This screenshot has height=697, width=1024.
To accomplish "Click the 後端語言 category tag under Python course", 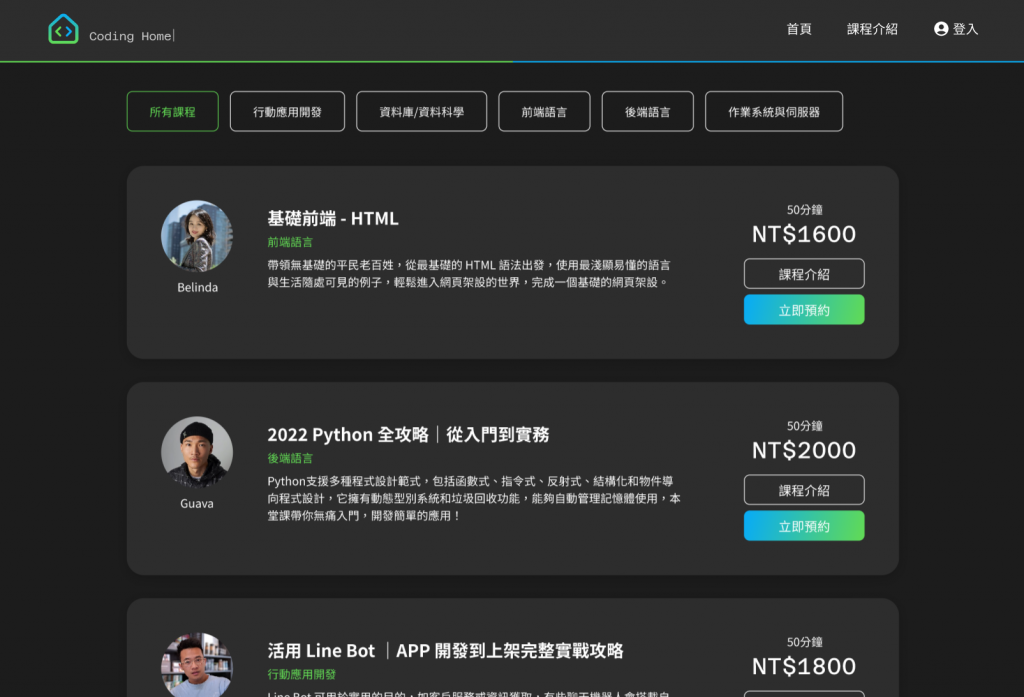I will coord(290,459).
